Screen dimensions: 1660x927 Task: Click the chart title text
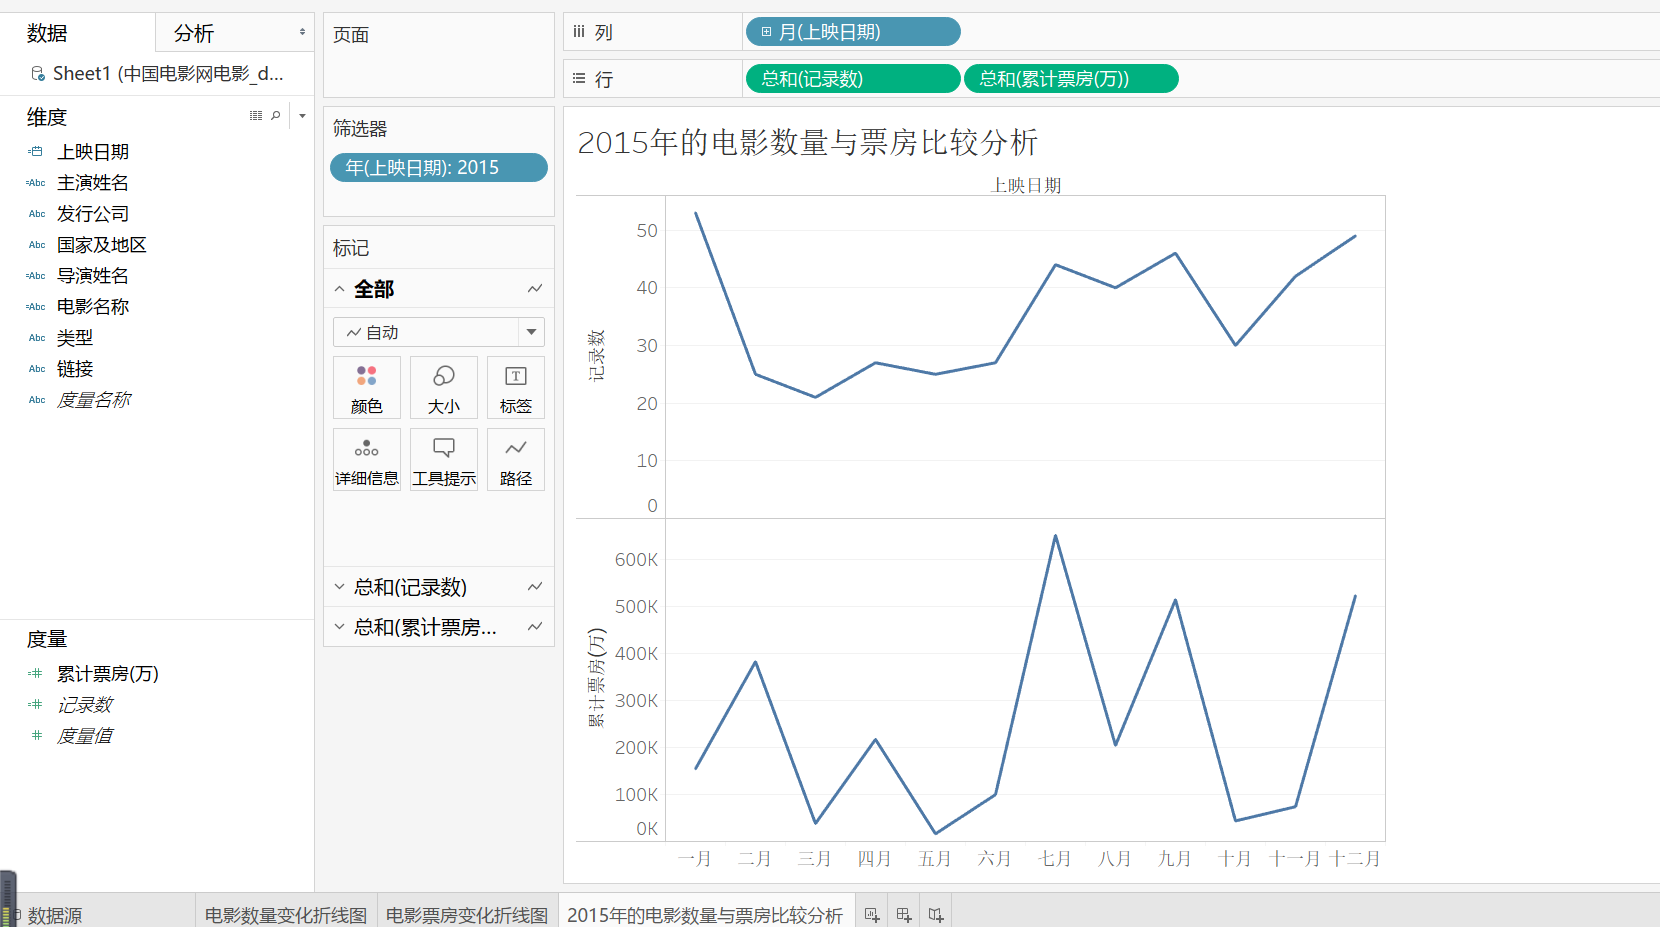(808, 142)
